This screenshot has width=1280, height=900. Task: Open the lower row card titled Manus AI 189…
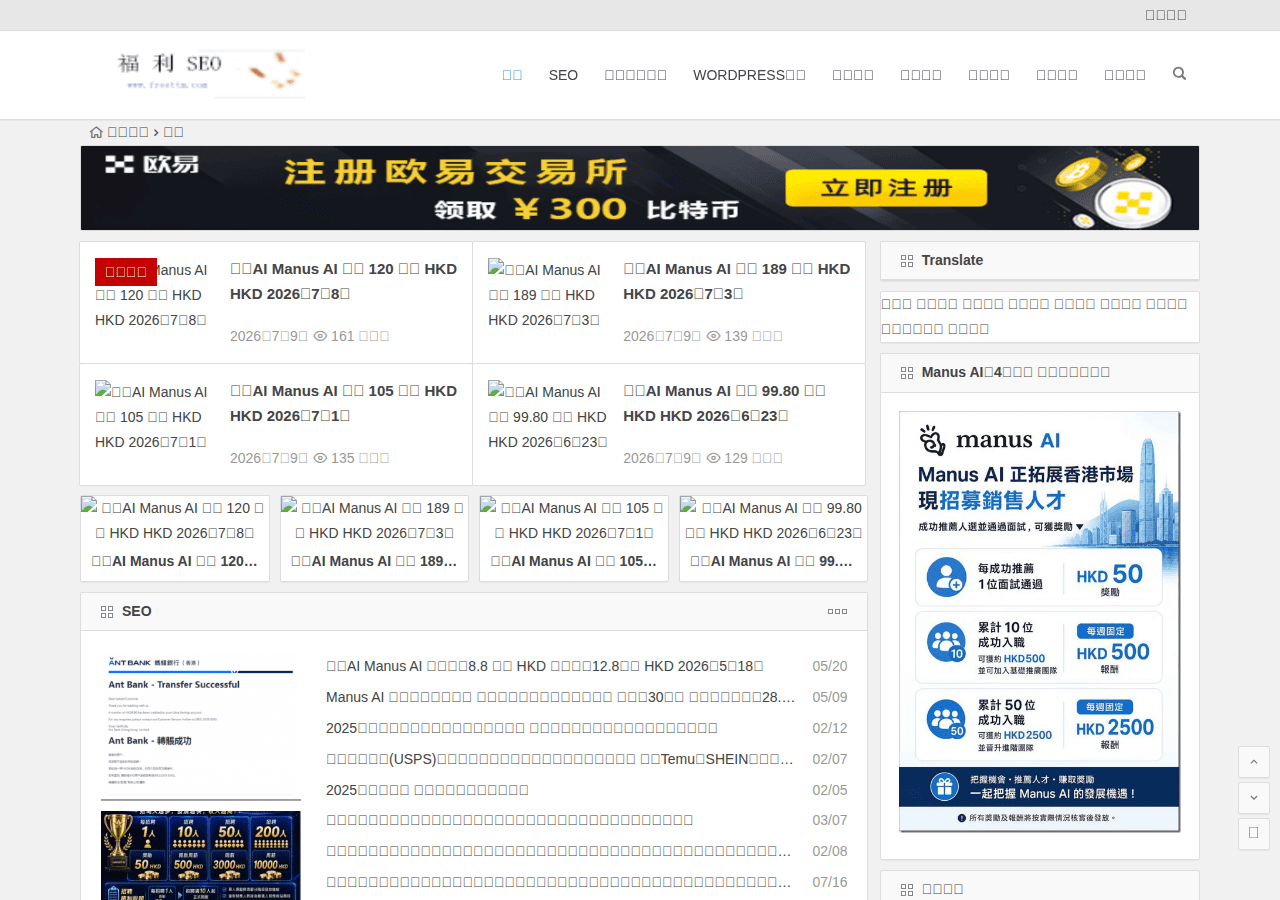(374, 561)
